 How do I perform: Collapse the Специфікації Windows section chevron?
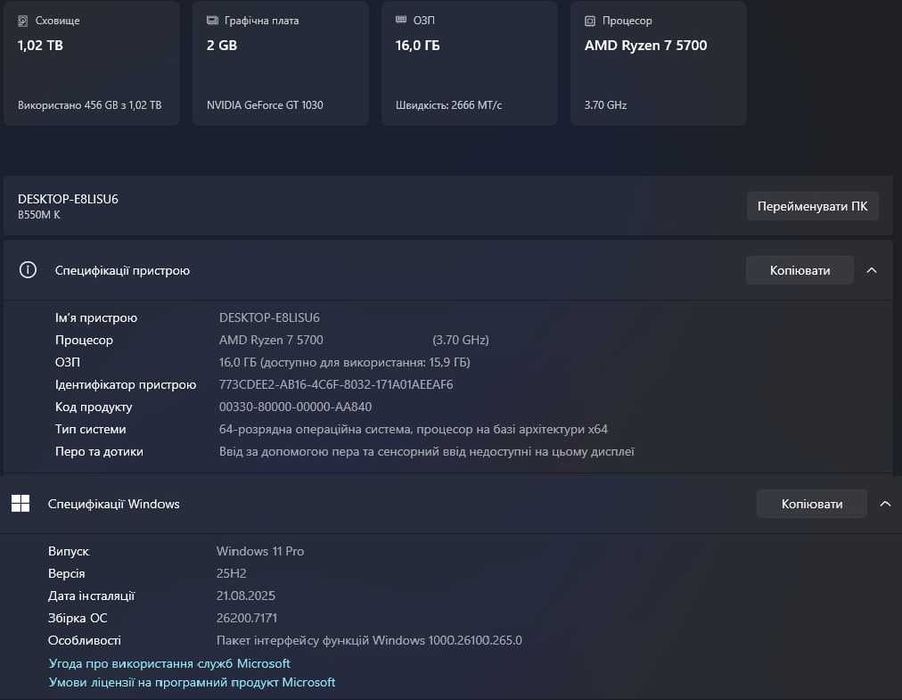coord(885,504)
